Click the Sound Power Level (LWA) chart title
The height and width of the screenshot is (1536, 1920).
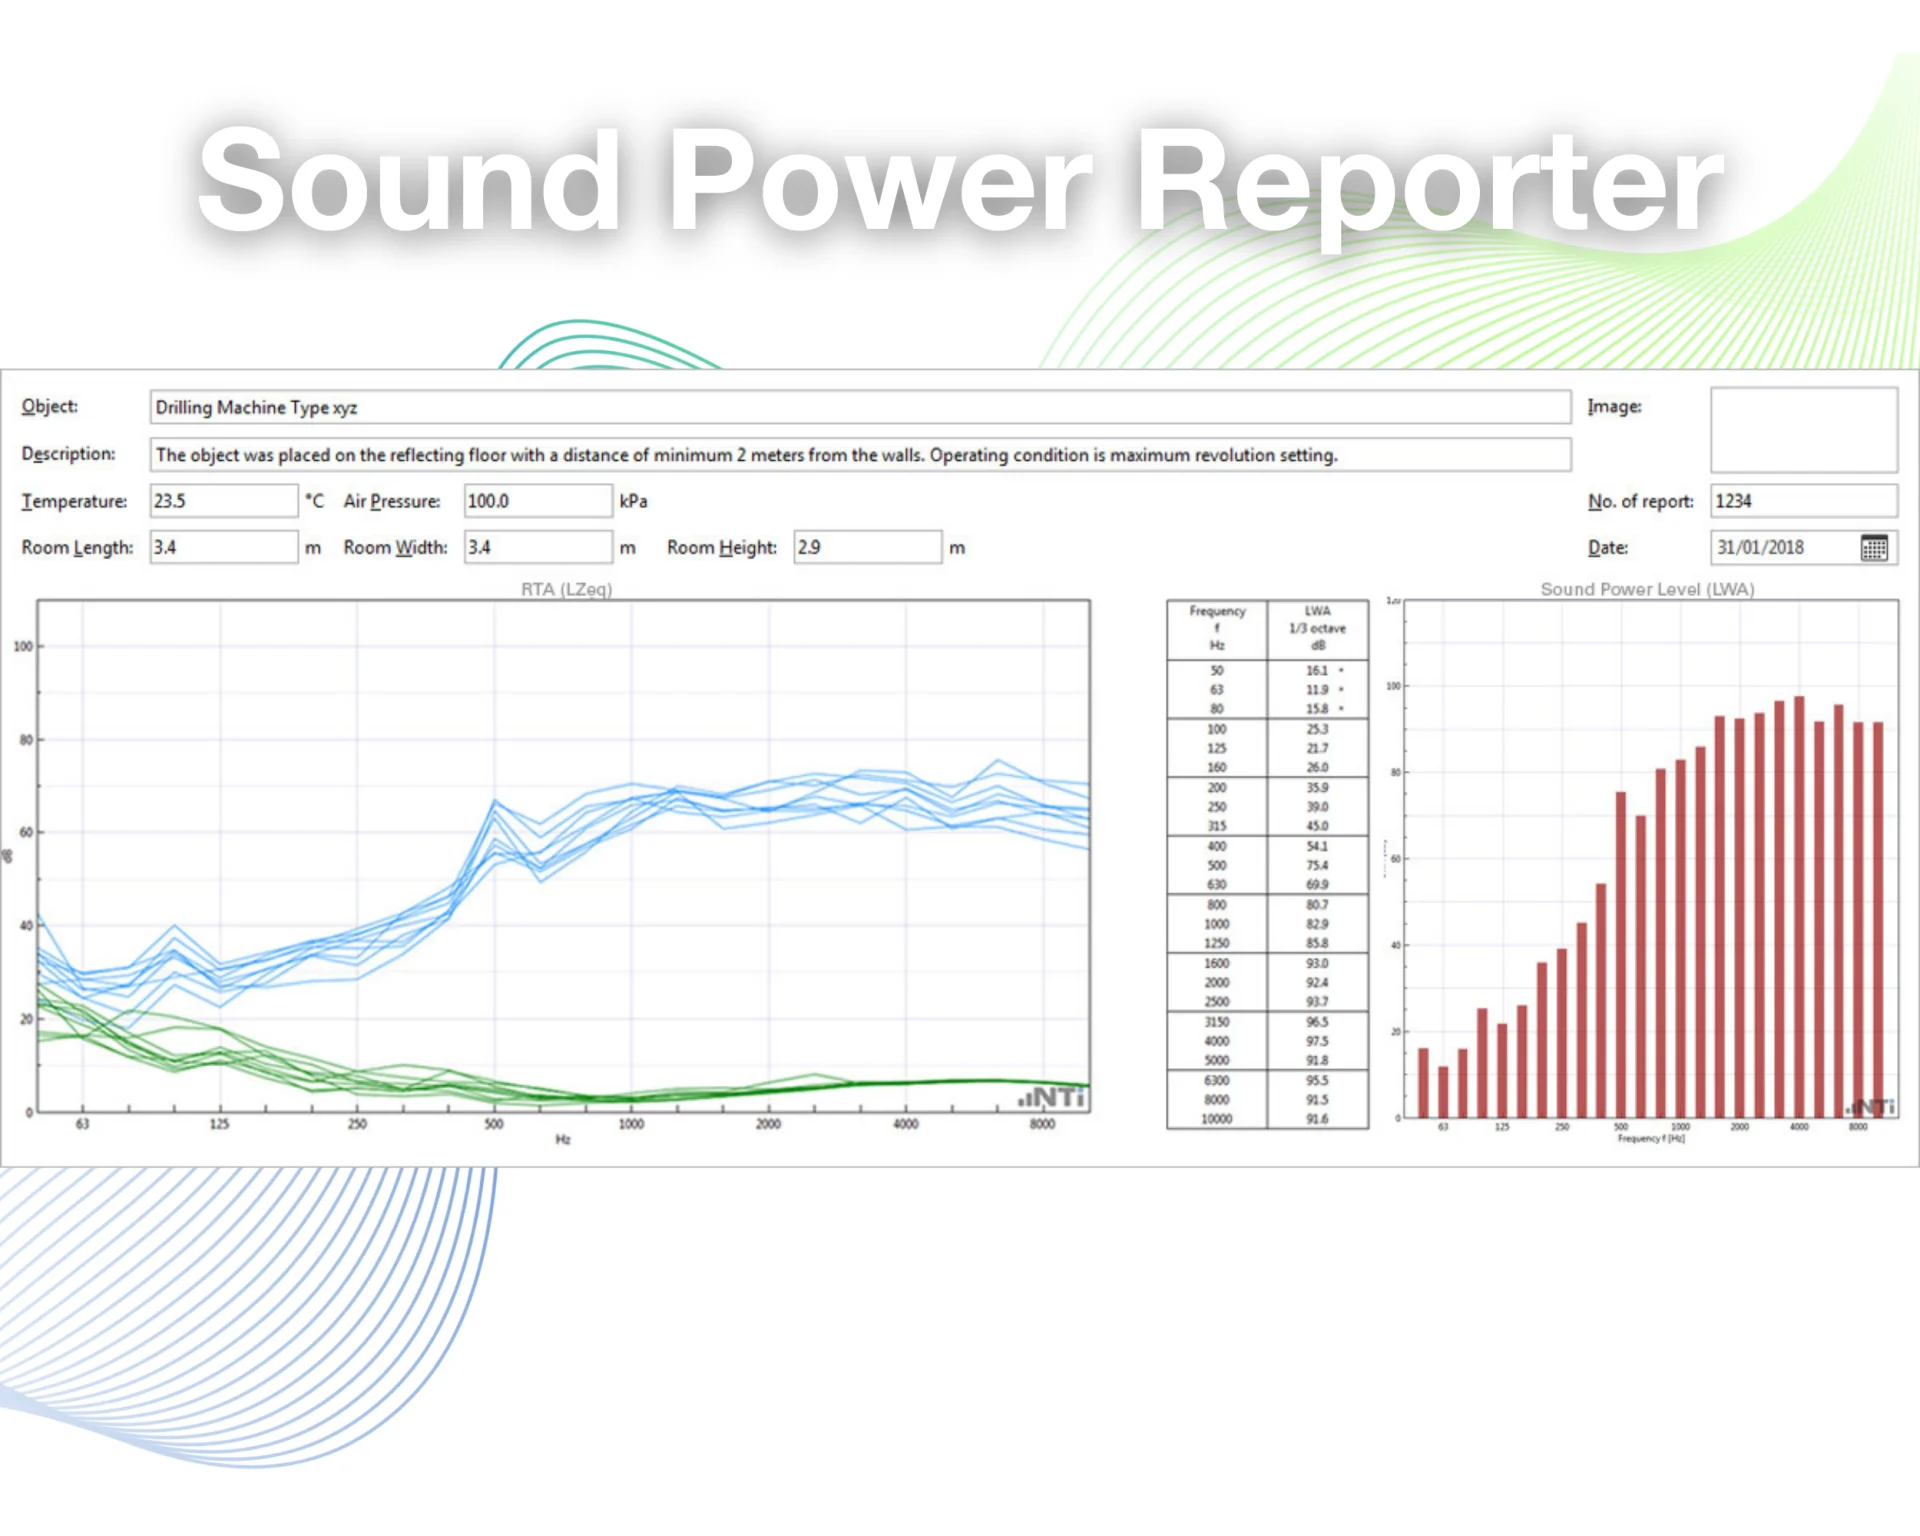1647,589
